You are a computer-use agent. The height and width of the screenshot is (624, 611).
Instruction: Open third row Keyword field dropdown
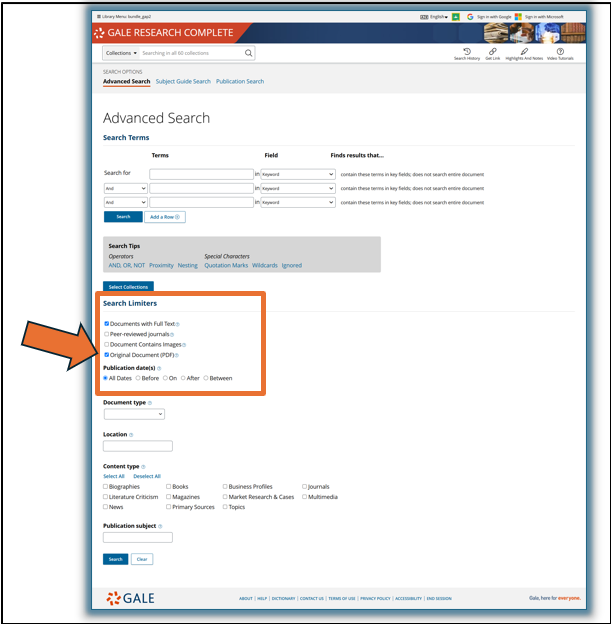298,202
